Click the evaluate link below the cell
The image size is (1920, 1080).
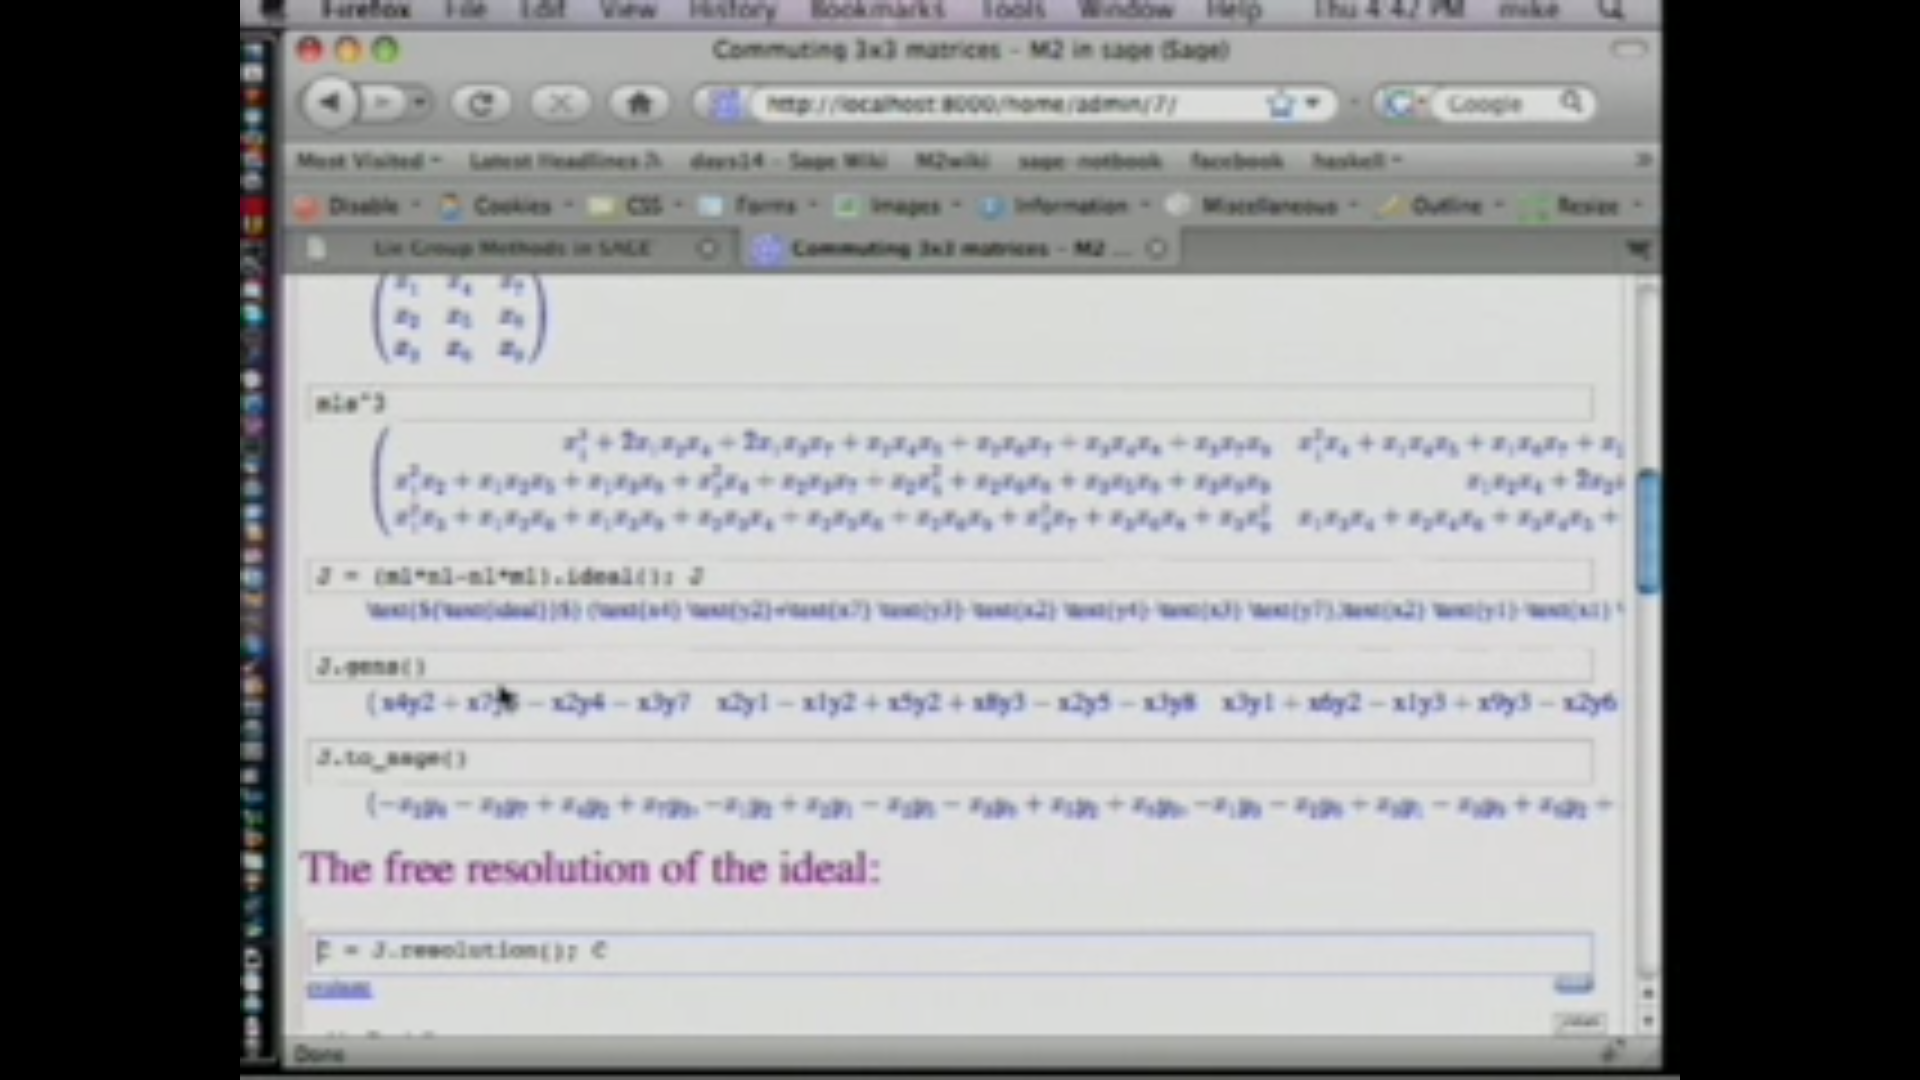(x=339, y=989)
